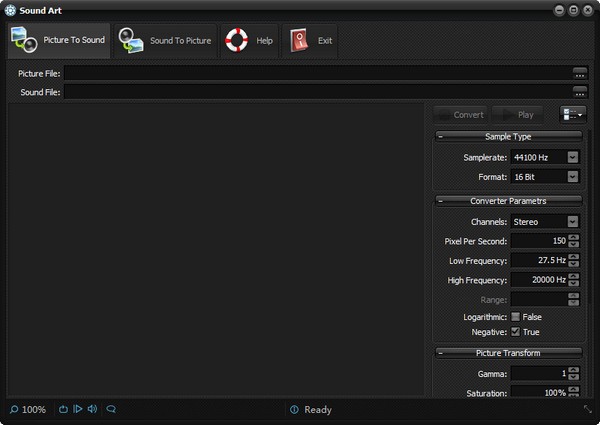Click the Pixel Per Second value field

538,241
